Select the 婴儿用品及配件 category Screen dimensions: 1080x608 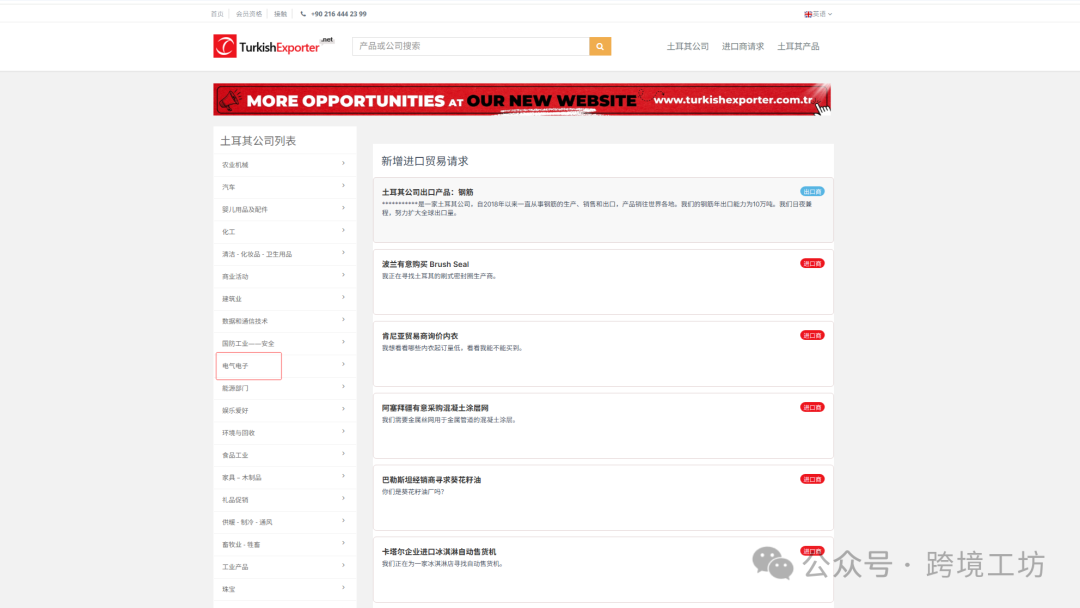click(x=245, y=209)
